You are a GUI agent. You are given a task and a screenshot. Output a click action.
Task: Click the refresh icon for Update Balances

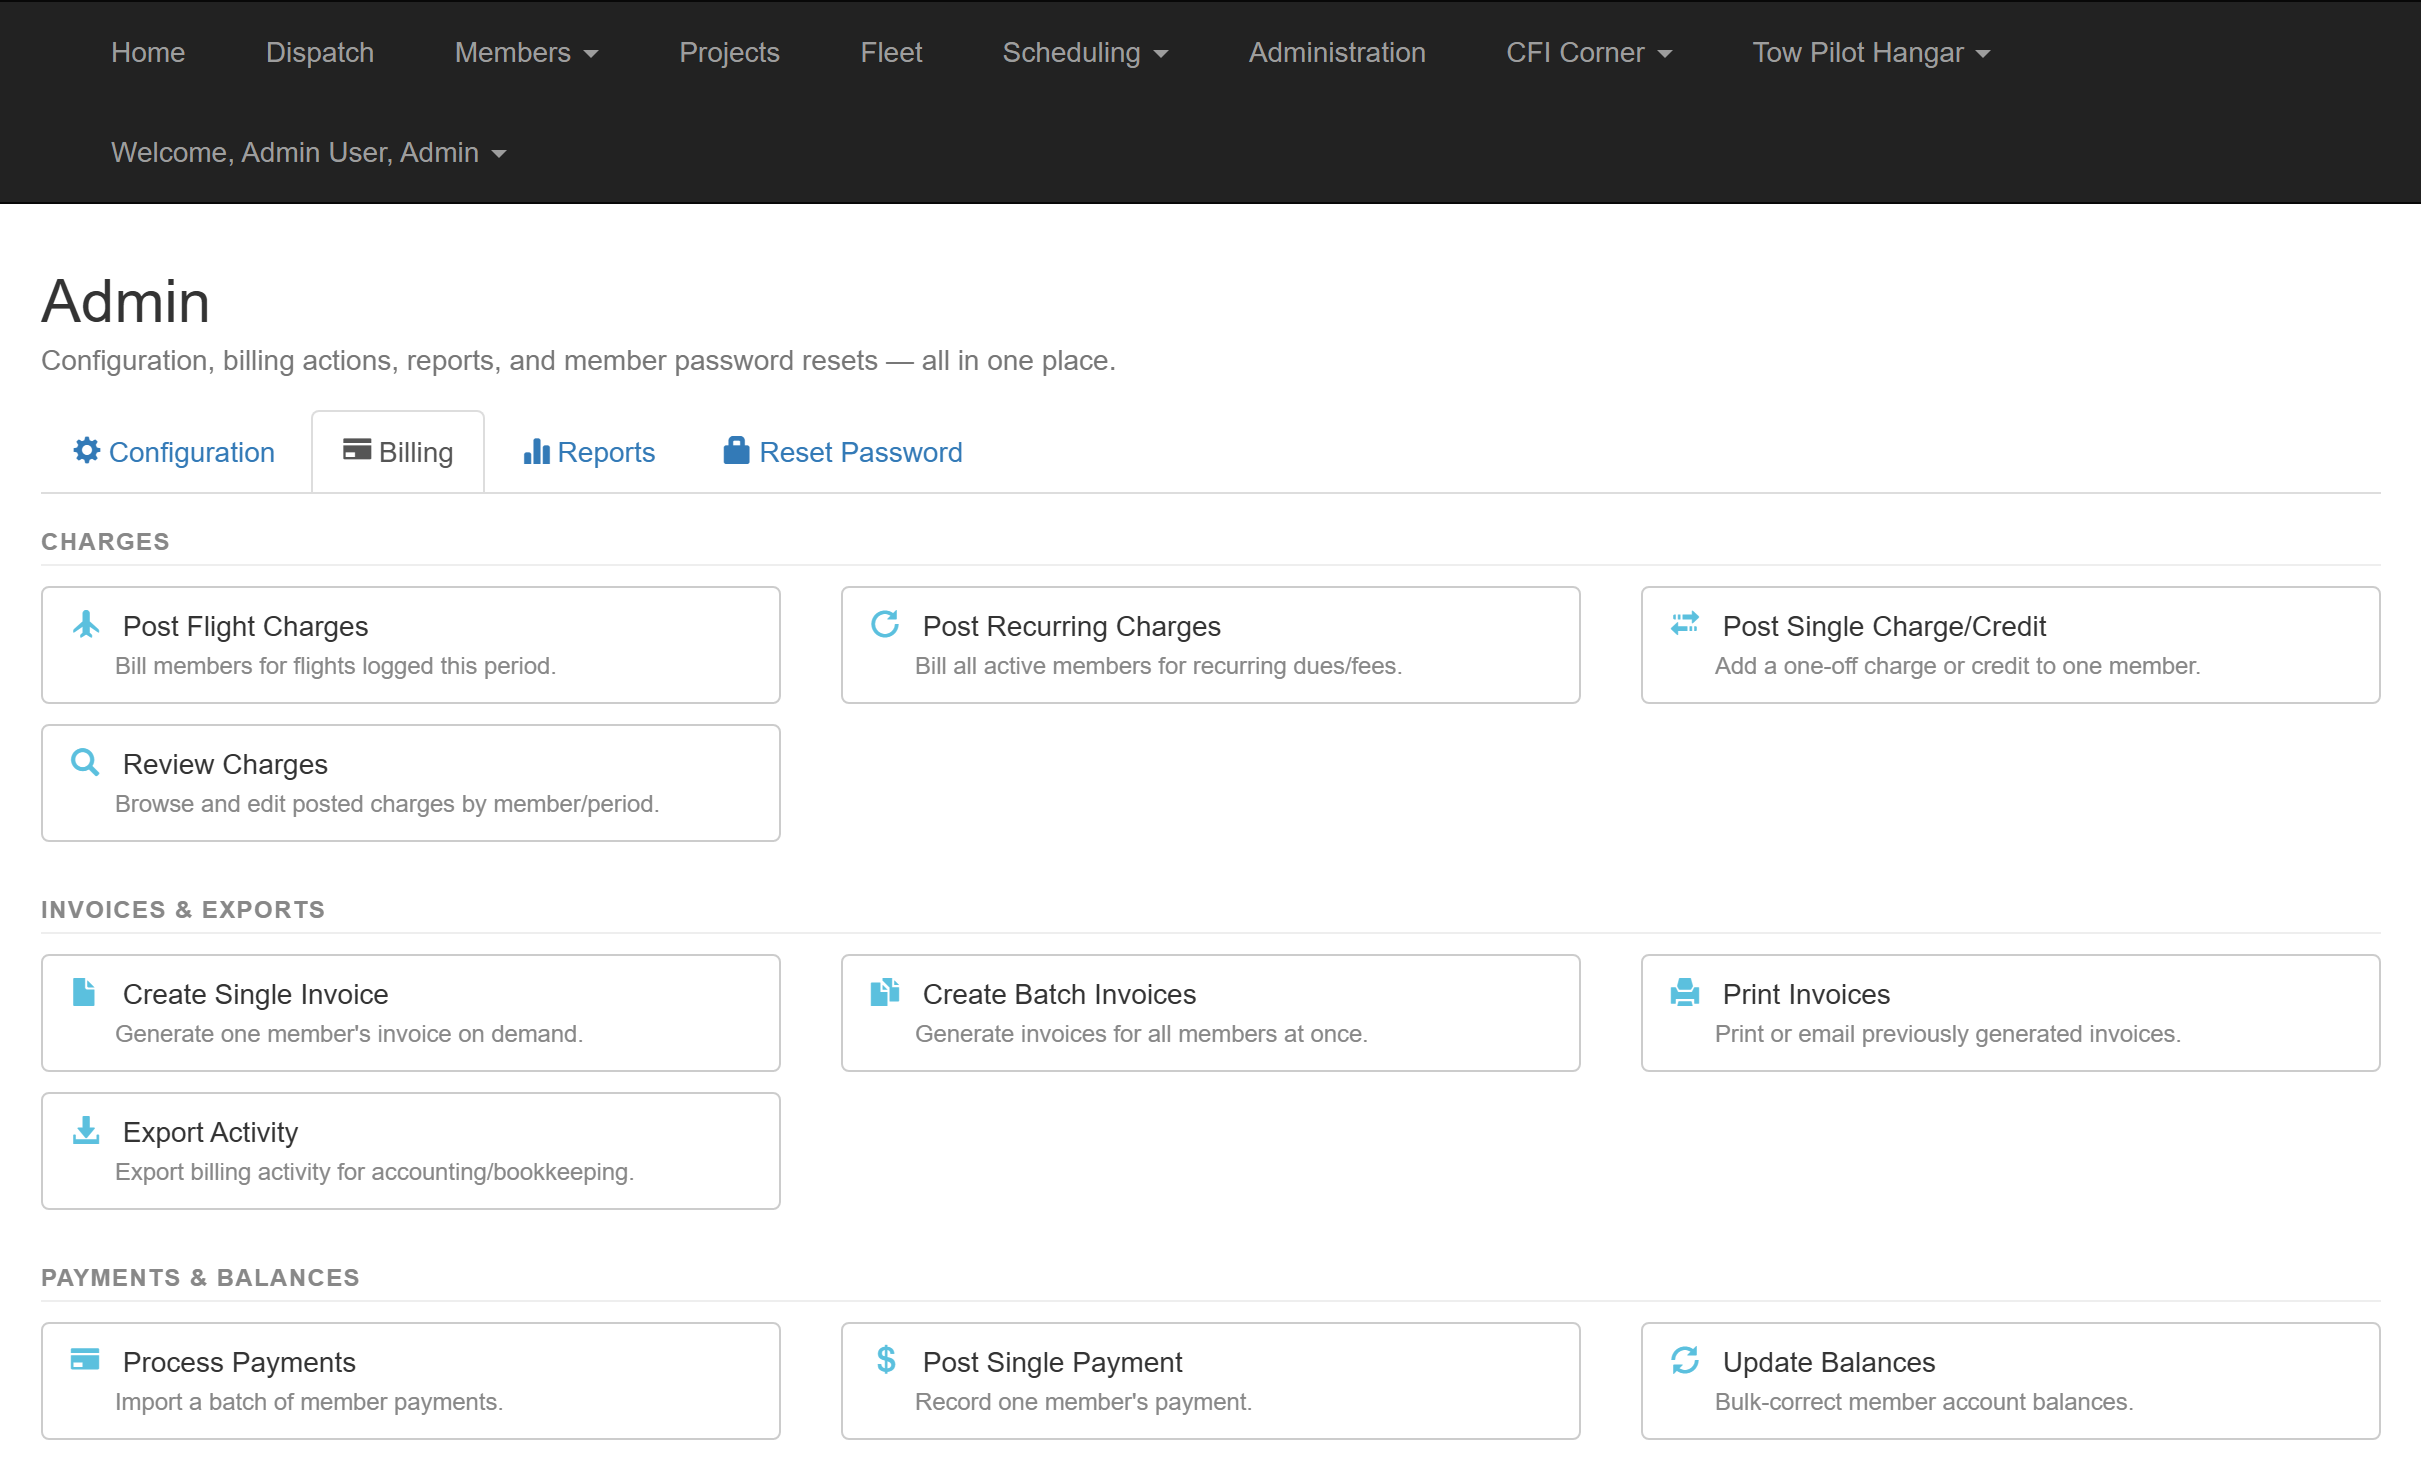pyautogui.click(x=1685, y=1360)
